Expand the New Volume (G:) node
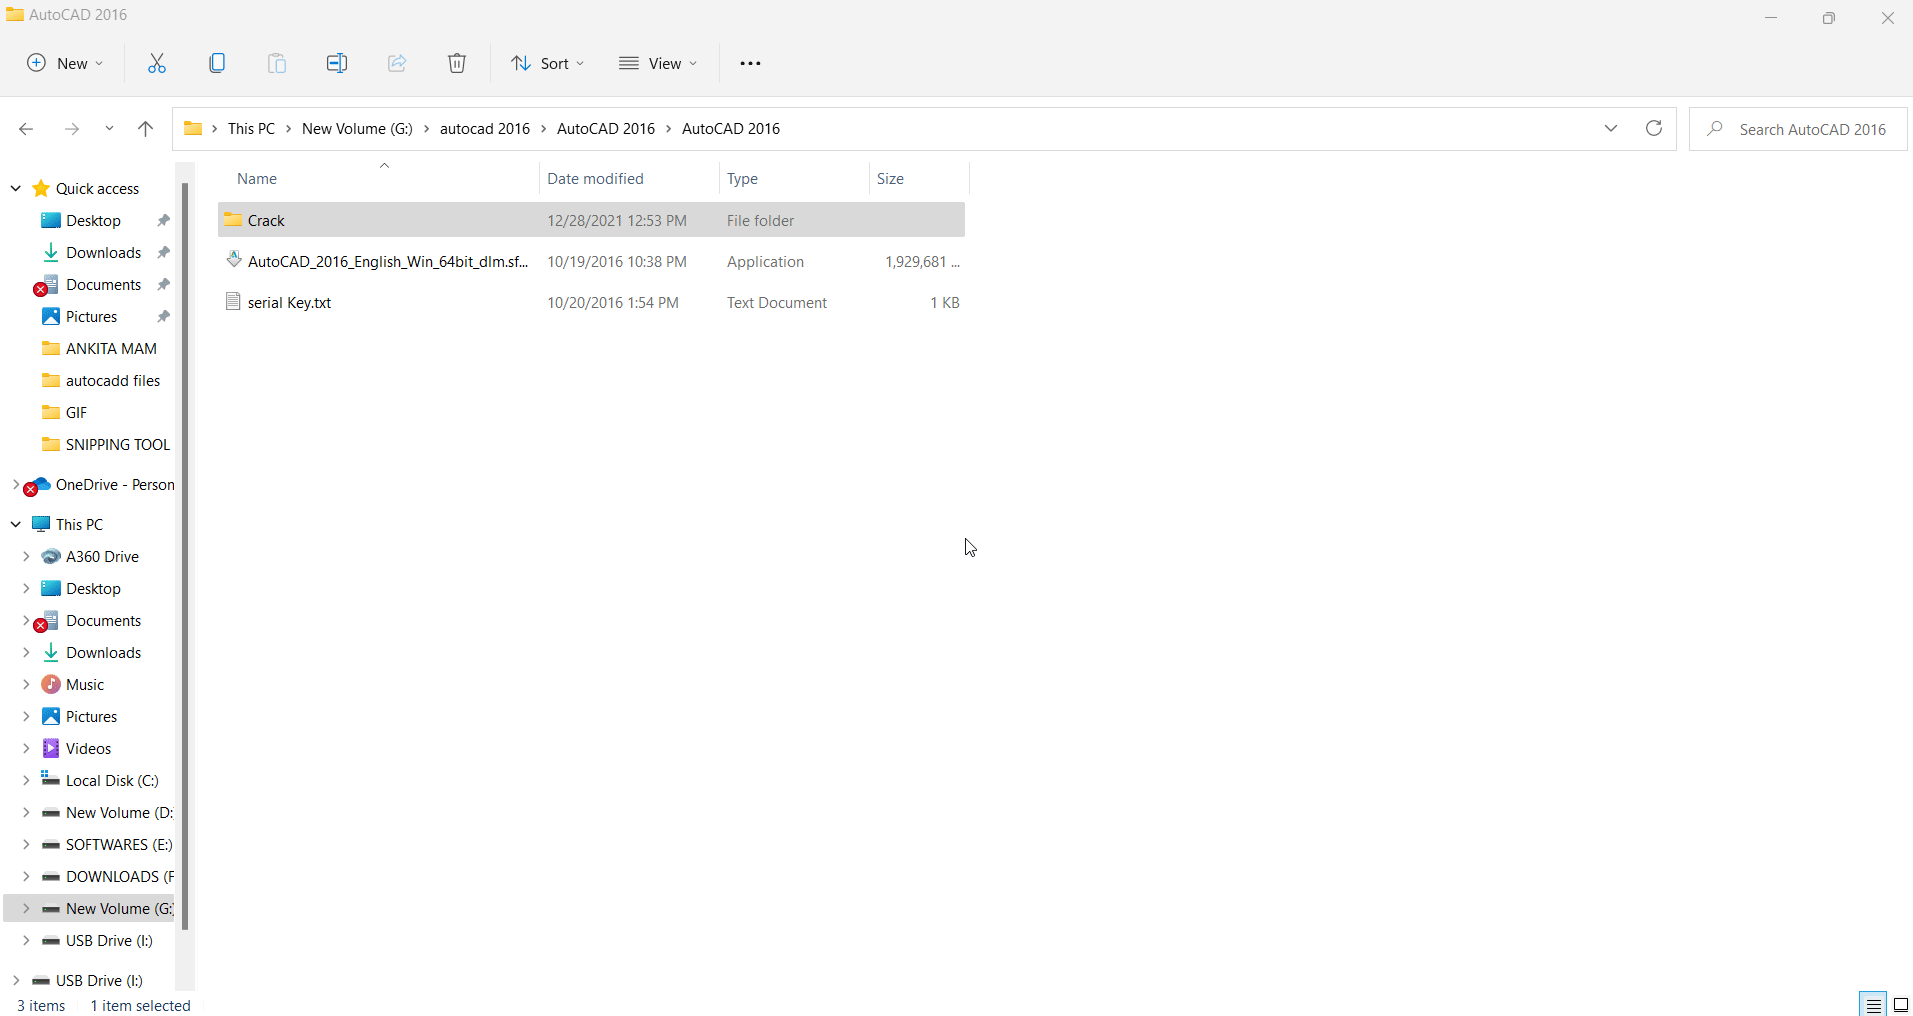 [26, 908]
